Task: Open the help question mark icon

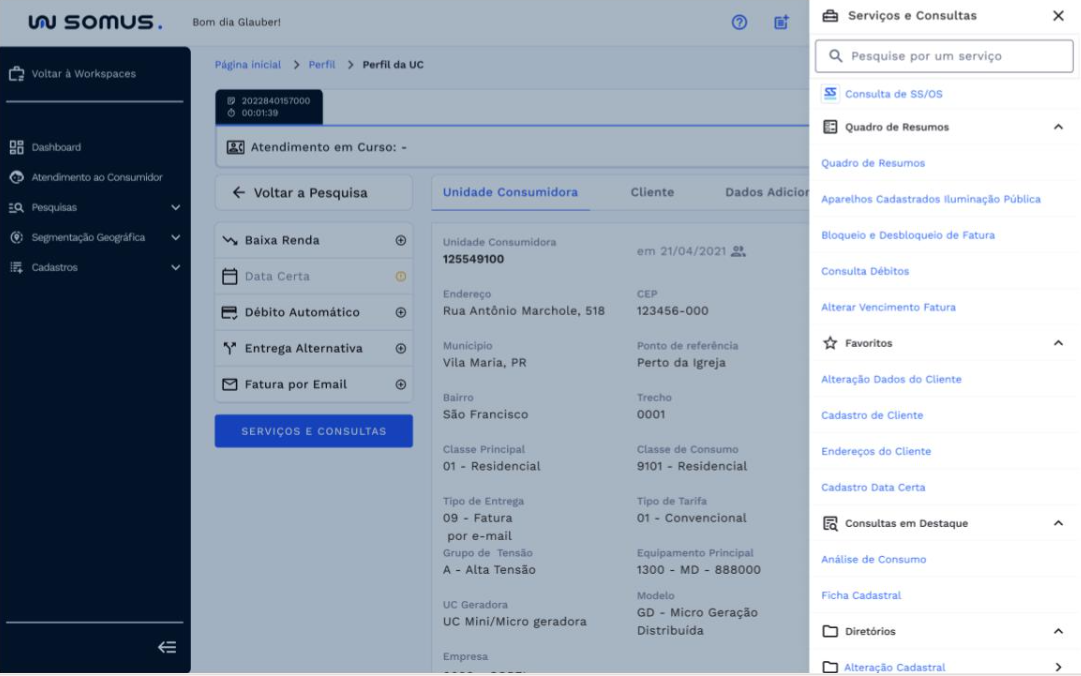Action: (739, 22)
